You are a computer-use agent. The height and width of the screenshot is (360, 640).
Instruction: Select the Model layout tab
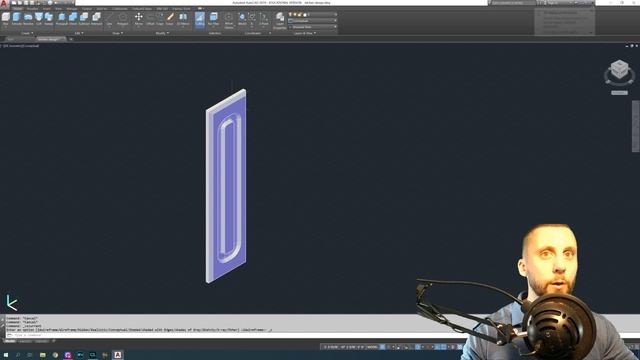pos(10,341)
